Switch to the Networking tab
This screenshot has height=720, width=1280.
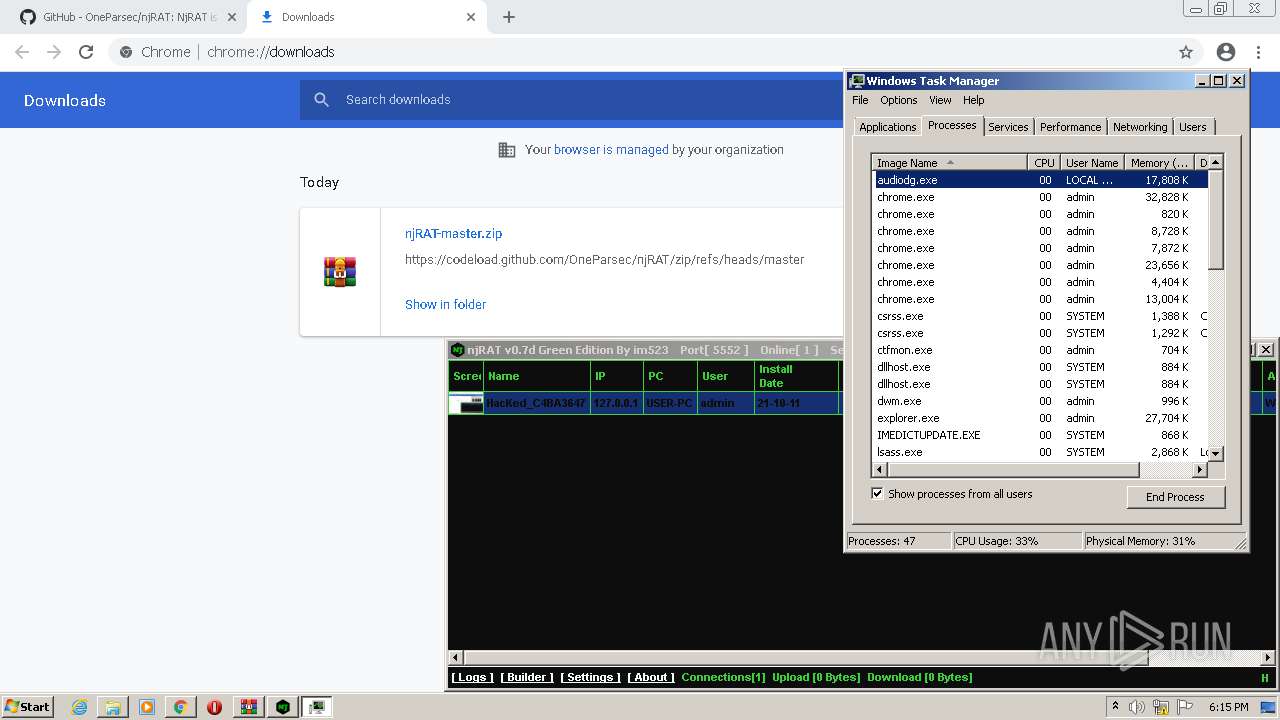pyautogui.click(x=1139, y=127)
